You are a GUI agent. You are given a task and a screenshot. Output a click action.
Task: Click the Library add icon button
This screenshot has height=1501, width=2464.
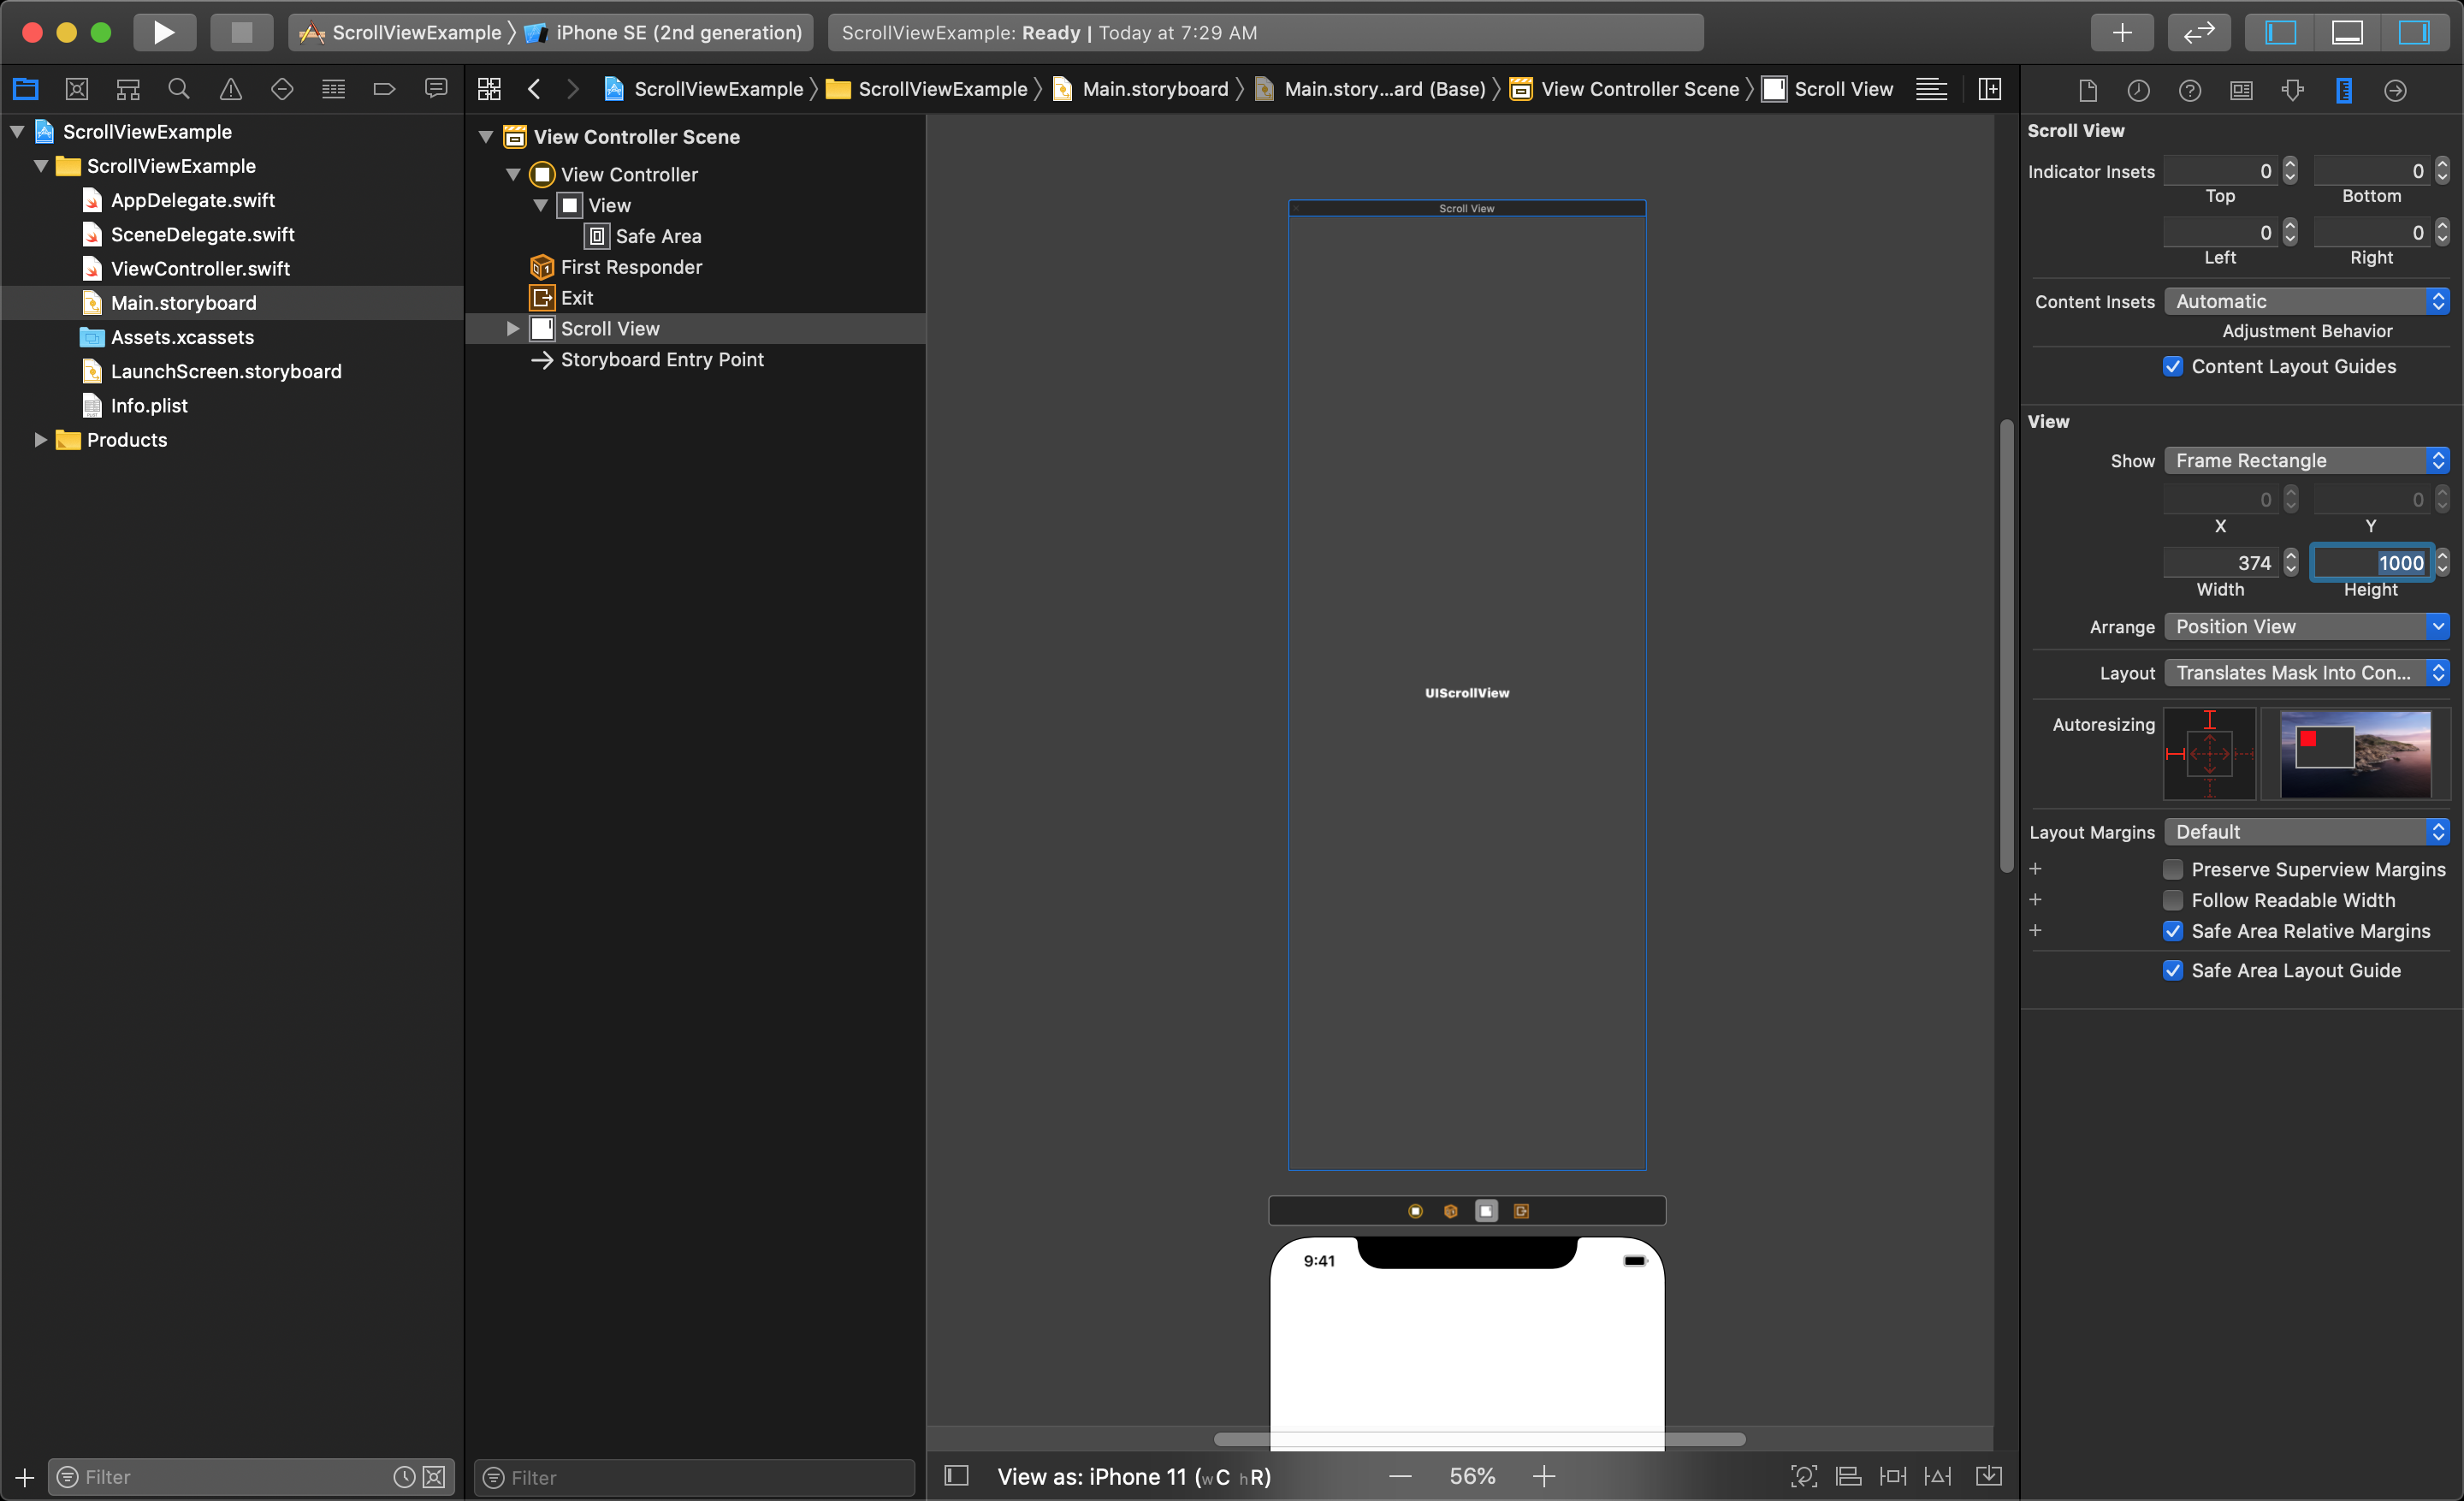(x=2119, y=32)
